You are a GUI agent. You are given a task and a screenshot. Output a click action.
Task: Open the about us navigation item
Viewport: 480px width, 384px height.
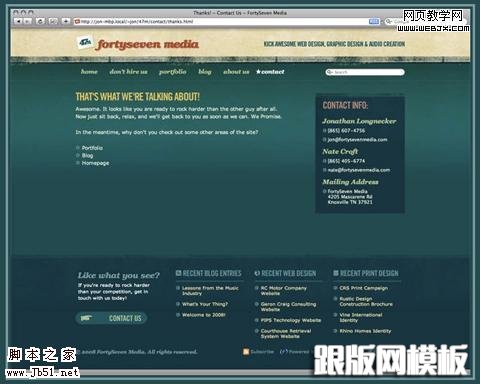click(236, 72)
